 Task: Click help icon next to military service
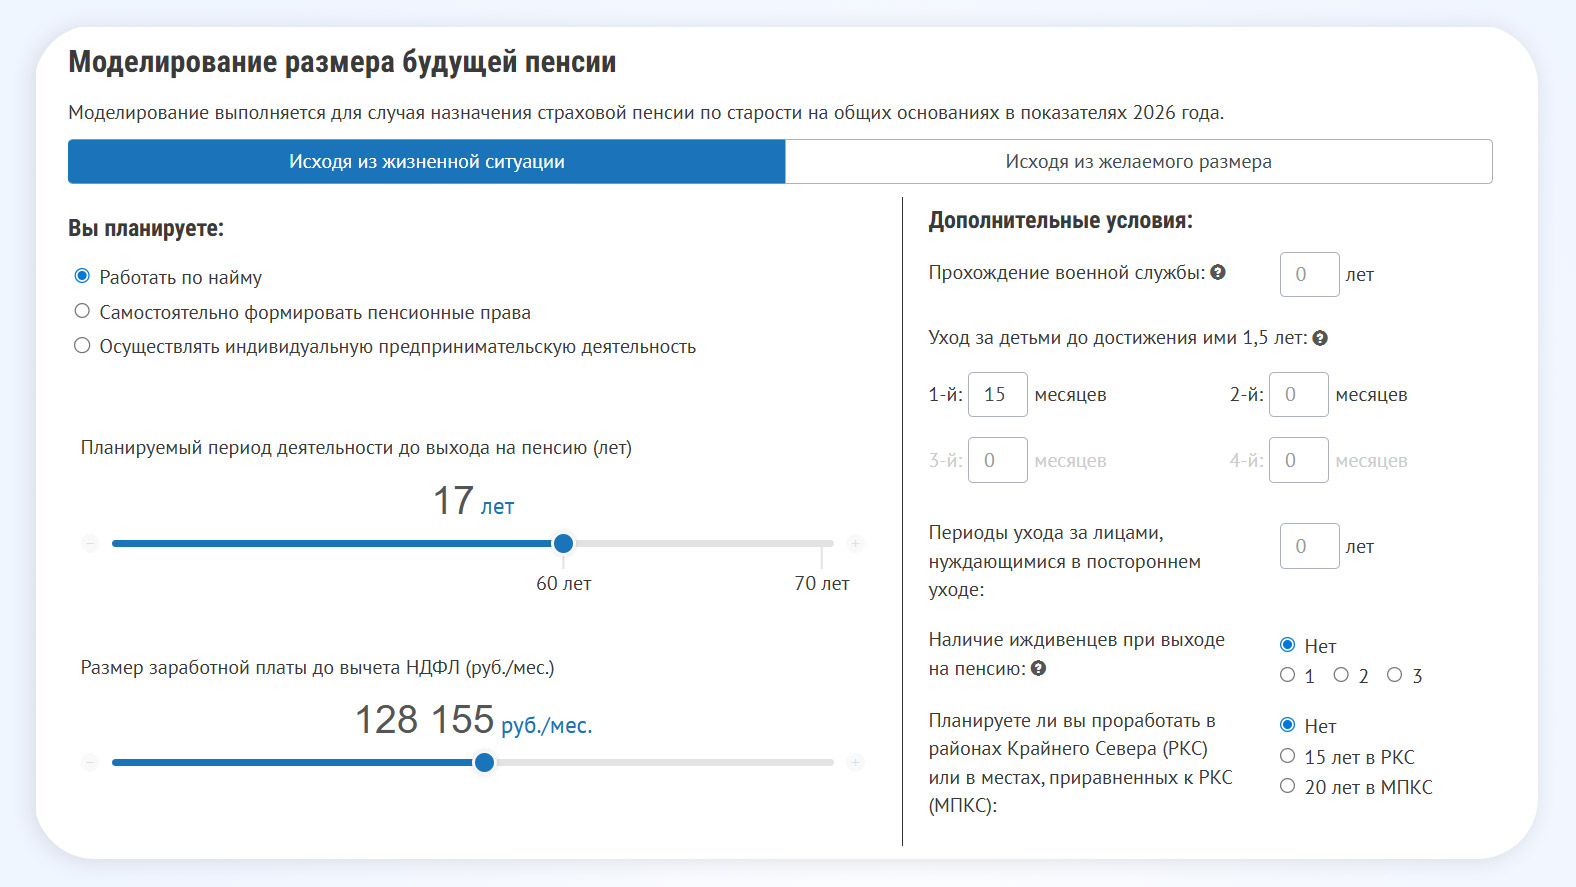coord(1218,272)
